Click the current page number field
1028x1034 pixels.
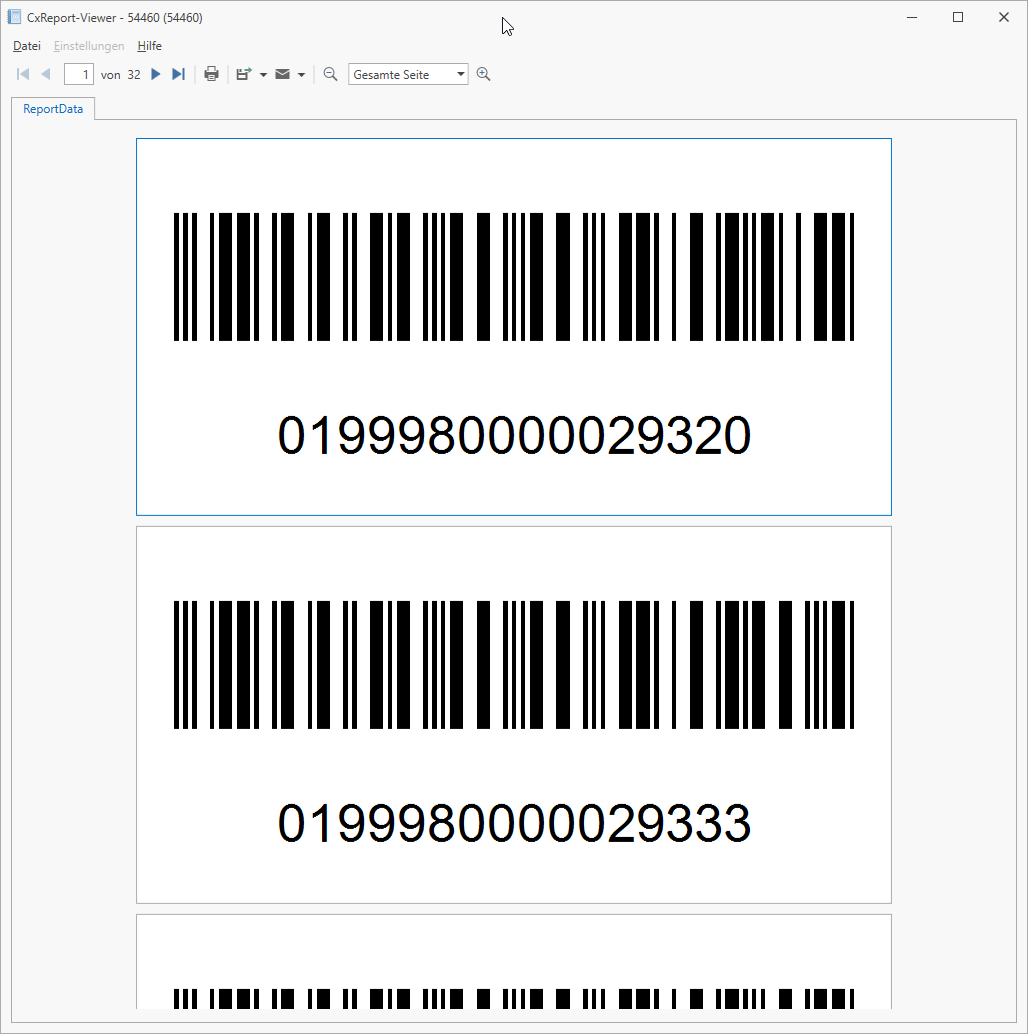78,75
